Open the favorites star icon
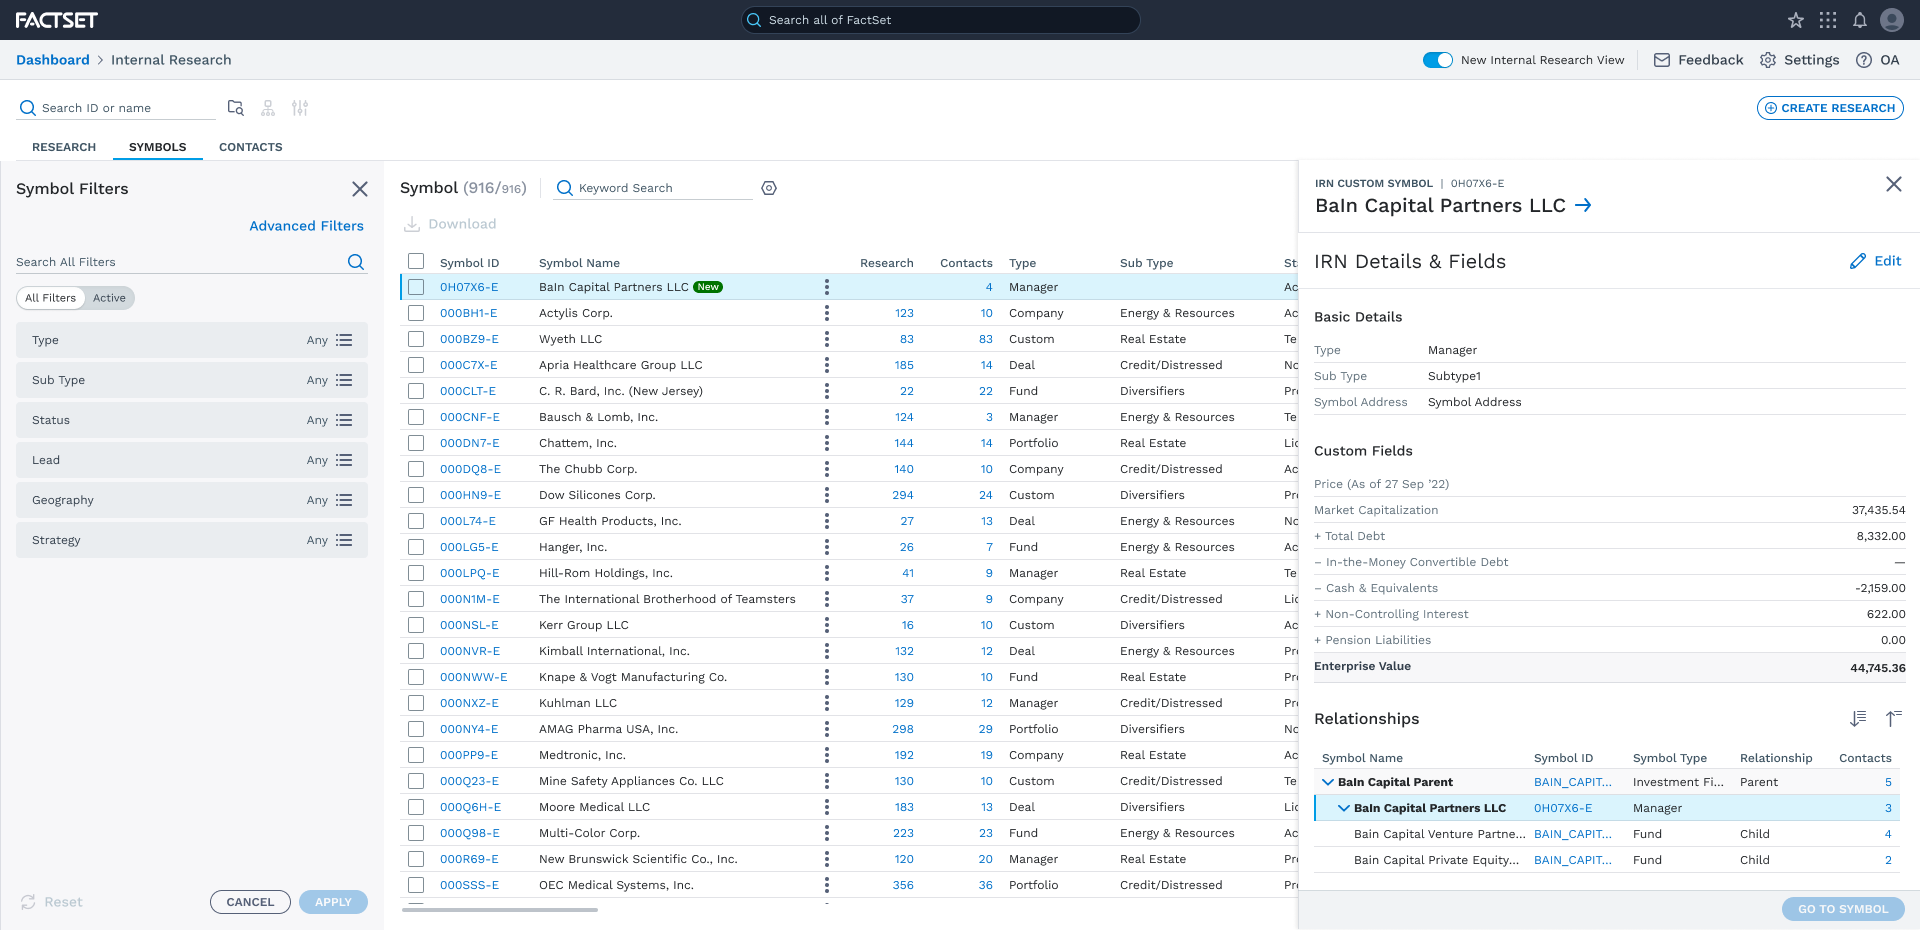Image resolution: width=1920 pixels, height=930 pixels. (1796, 20)
